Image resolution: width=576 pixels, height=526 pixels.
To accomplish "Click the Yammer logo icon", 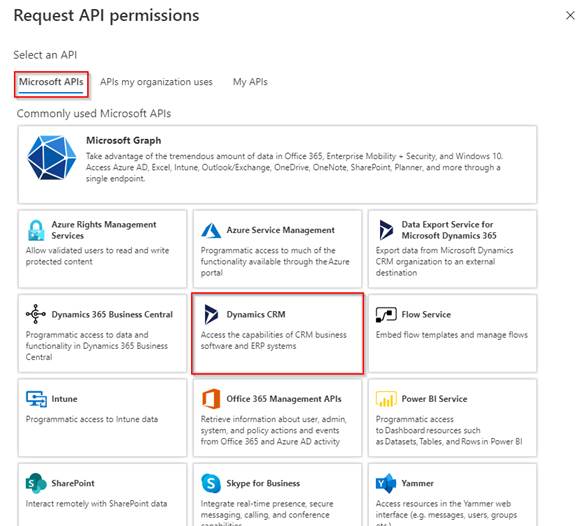I will click(x=386, y=483).
